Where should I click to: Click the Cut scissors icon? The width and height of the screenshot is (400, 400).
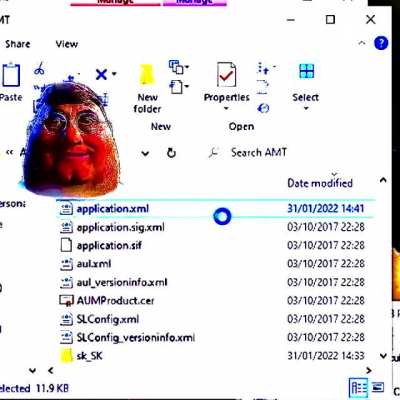coord(39,68)
